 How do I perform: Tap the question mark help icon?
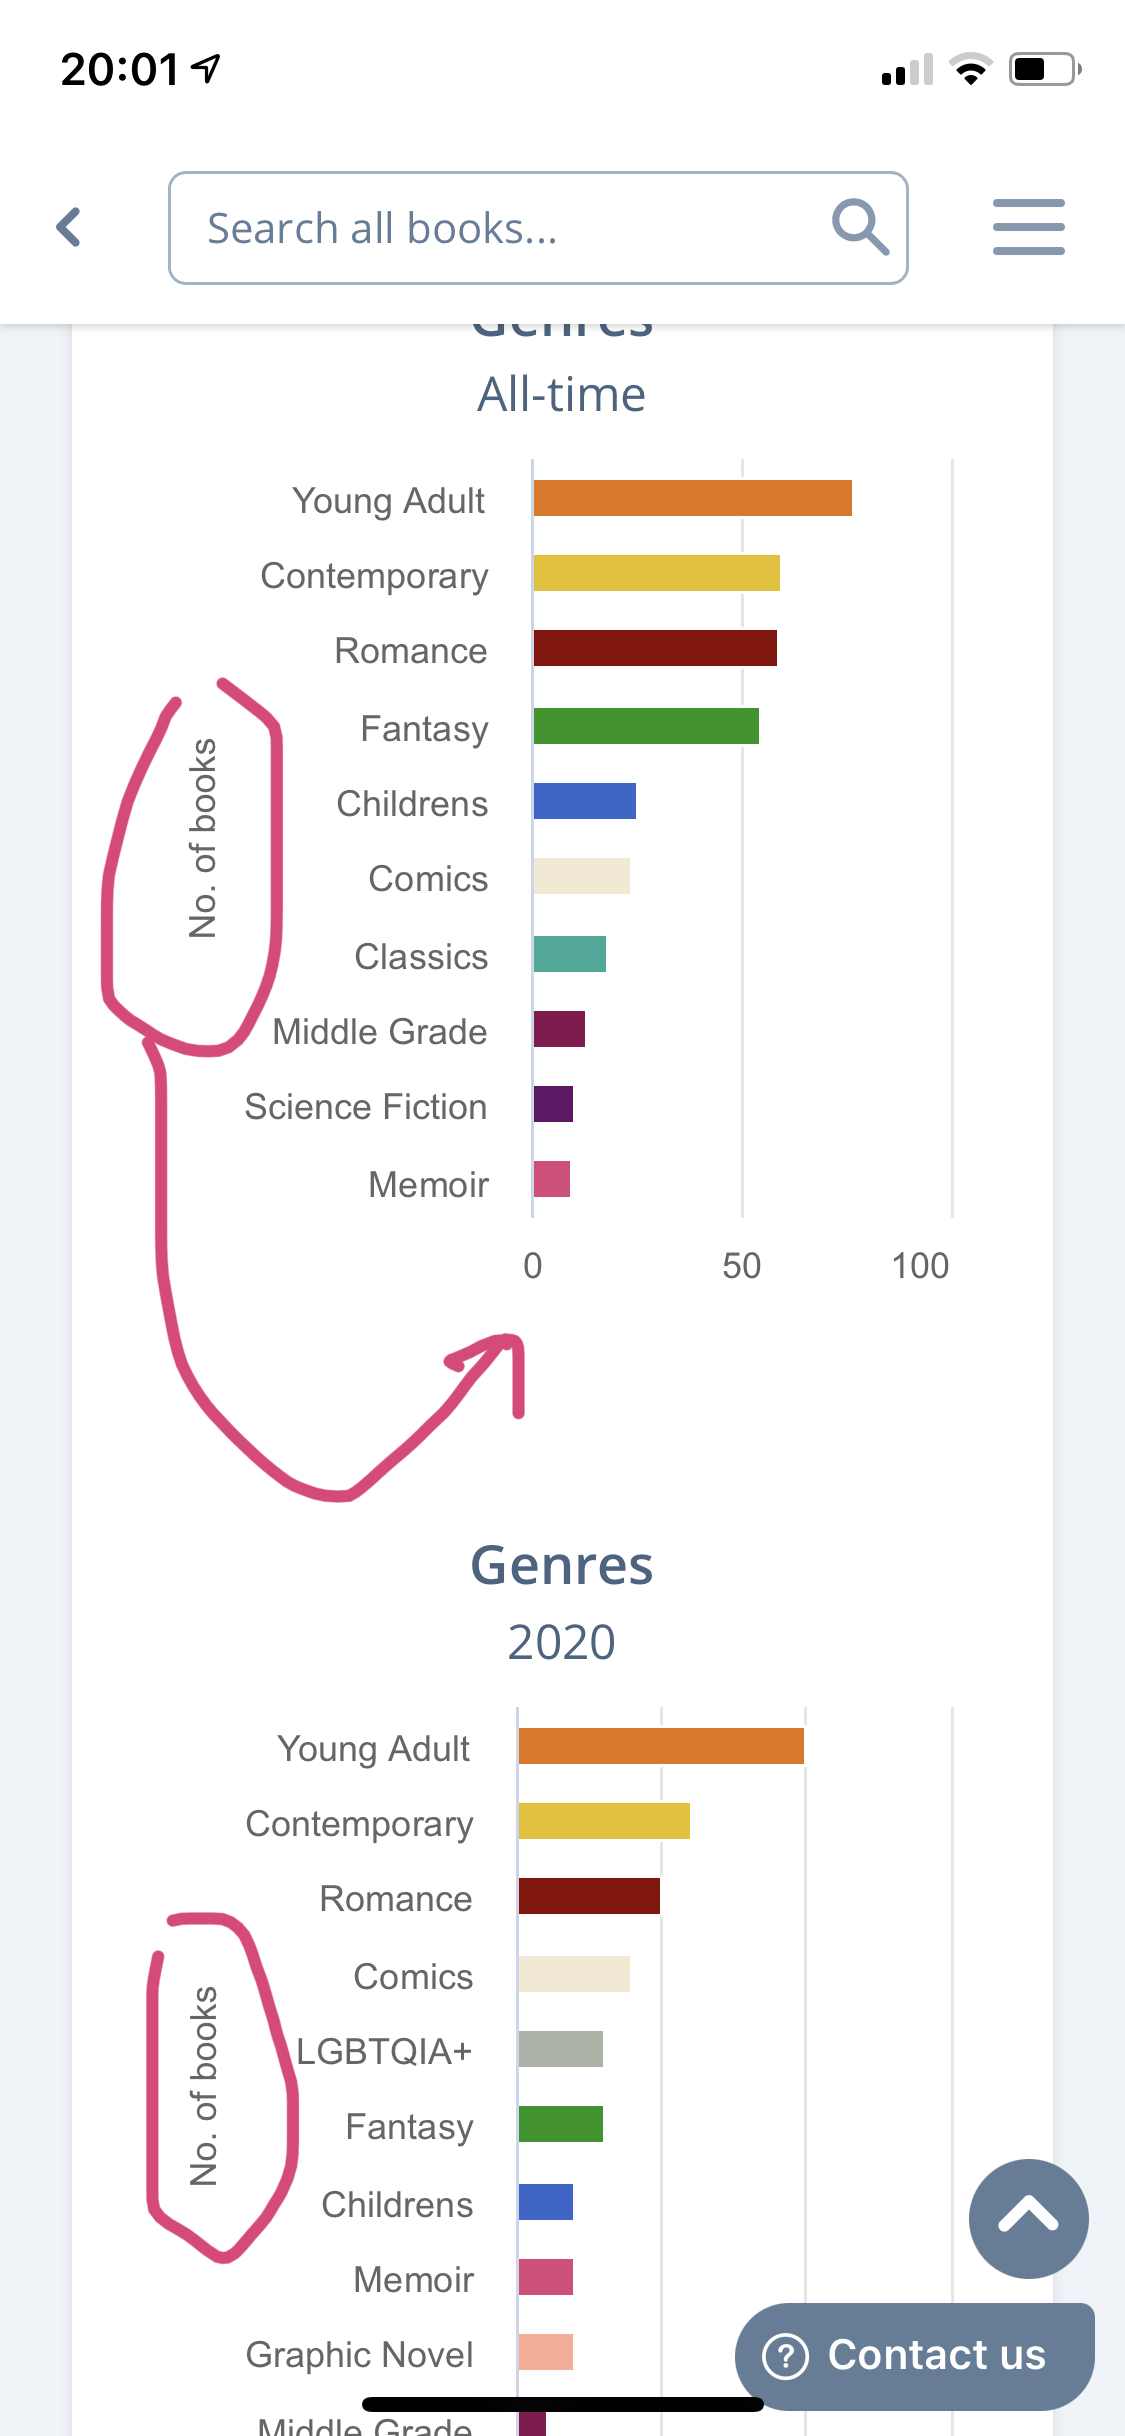(786, 2356)
